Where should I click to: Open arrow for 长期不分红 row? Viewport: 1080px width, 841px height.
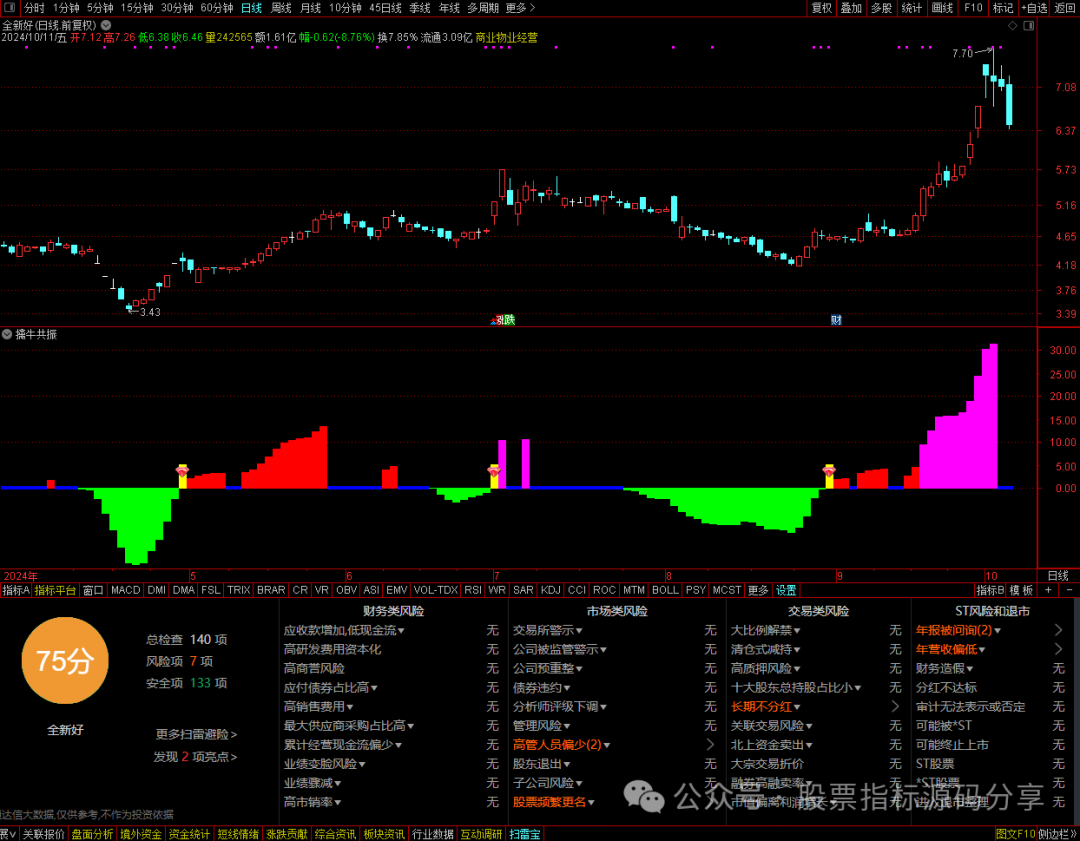895,706
